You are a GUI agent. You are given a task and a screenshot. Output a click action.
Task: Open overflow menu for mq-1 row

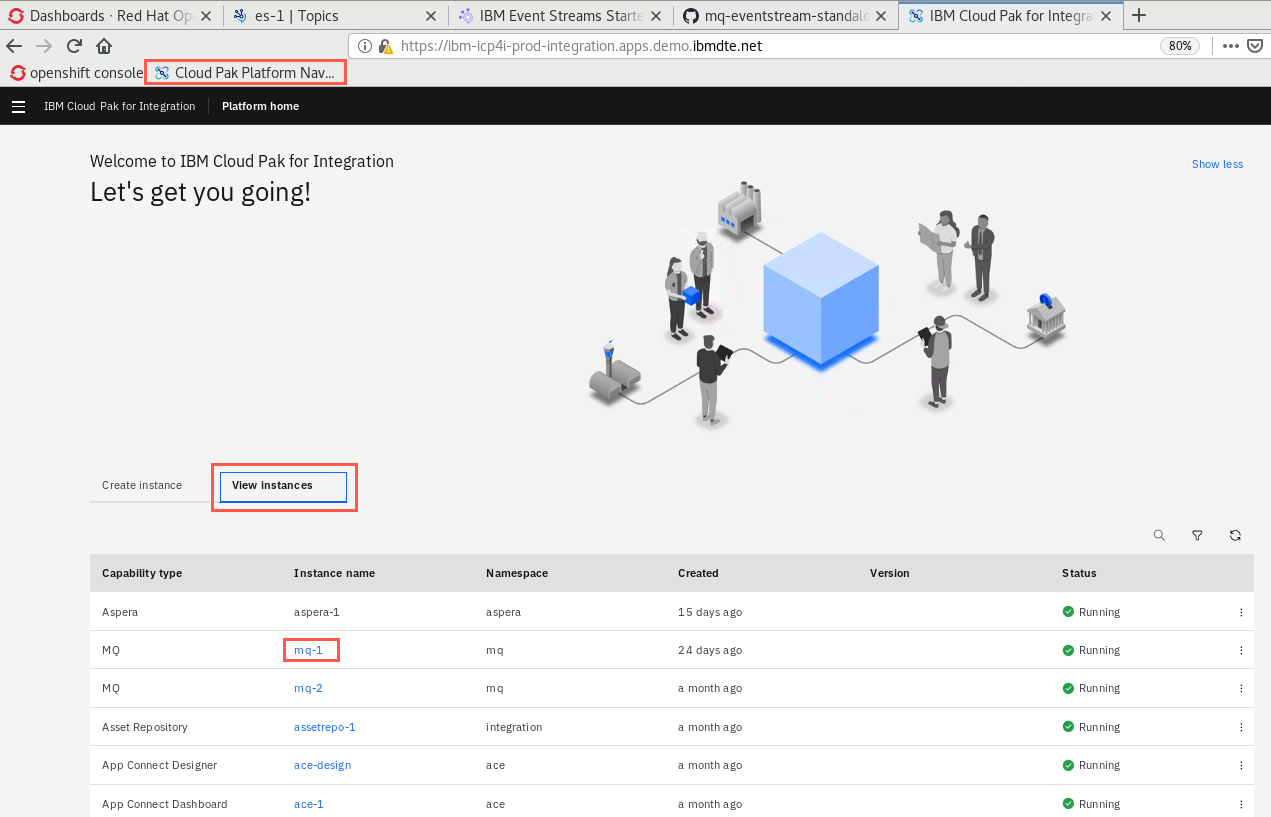1241,650
